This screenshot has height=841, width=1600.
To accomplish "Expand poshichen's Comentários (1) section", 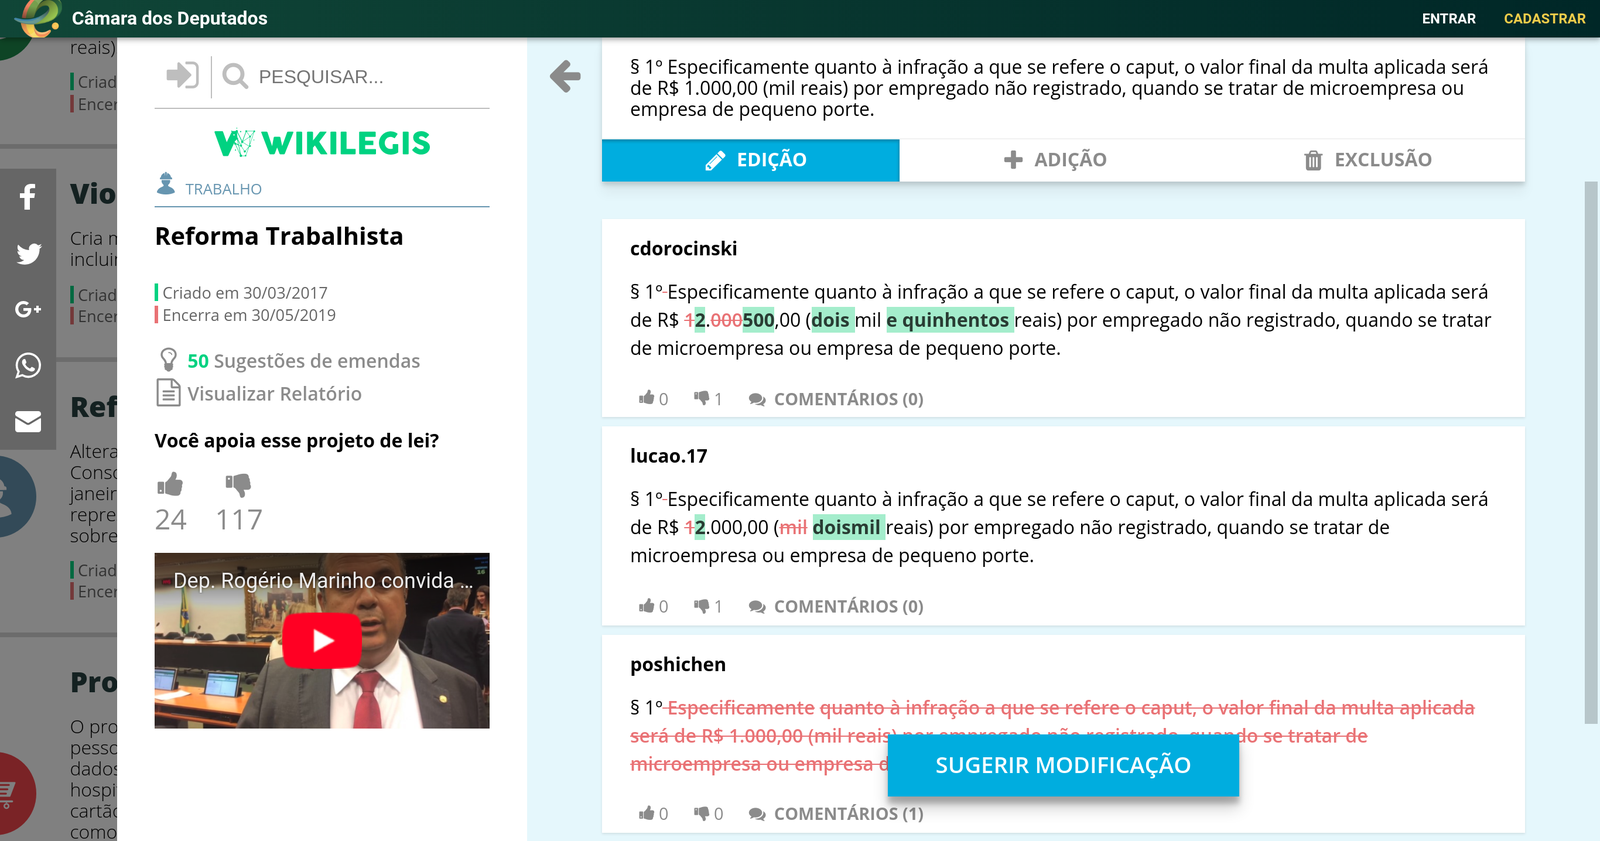I will coord(836,814).
